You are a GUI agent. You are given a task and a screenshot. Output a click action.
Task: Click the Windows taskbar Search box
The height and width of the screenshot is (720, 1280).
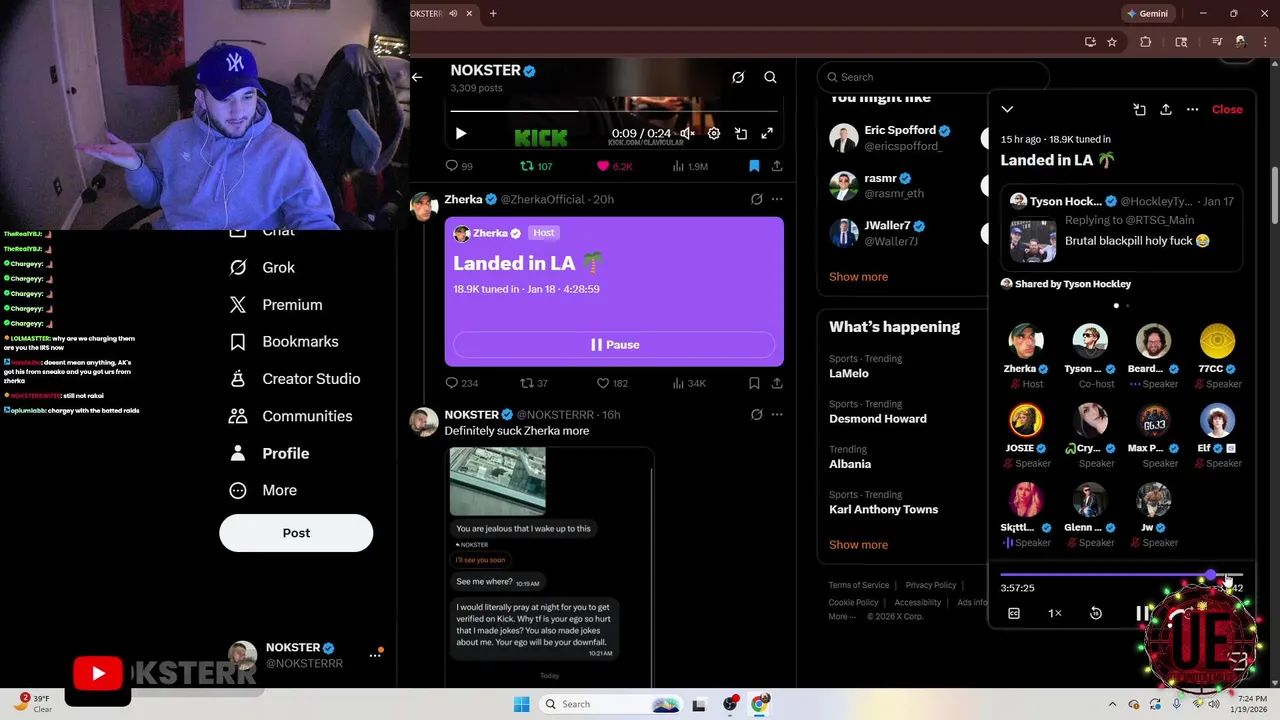click(612, 704)
